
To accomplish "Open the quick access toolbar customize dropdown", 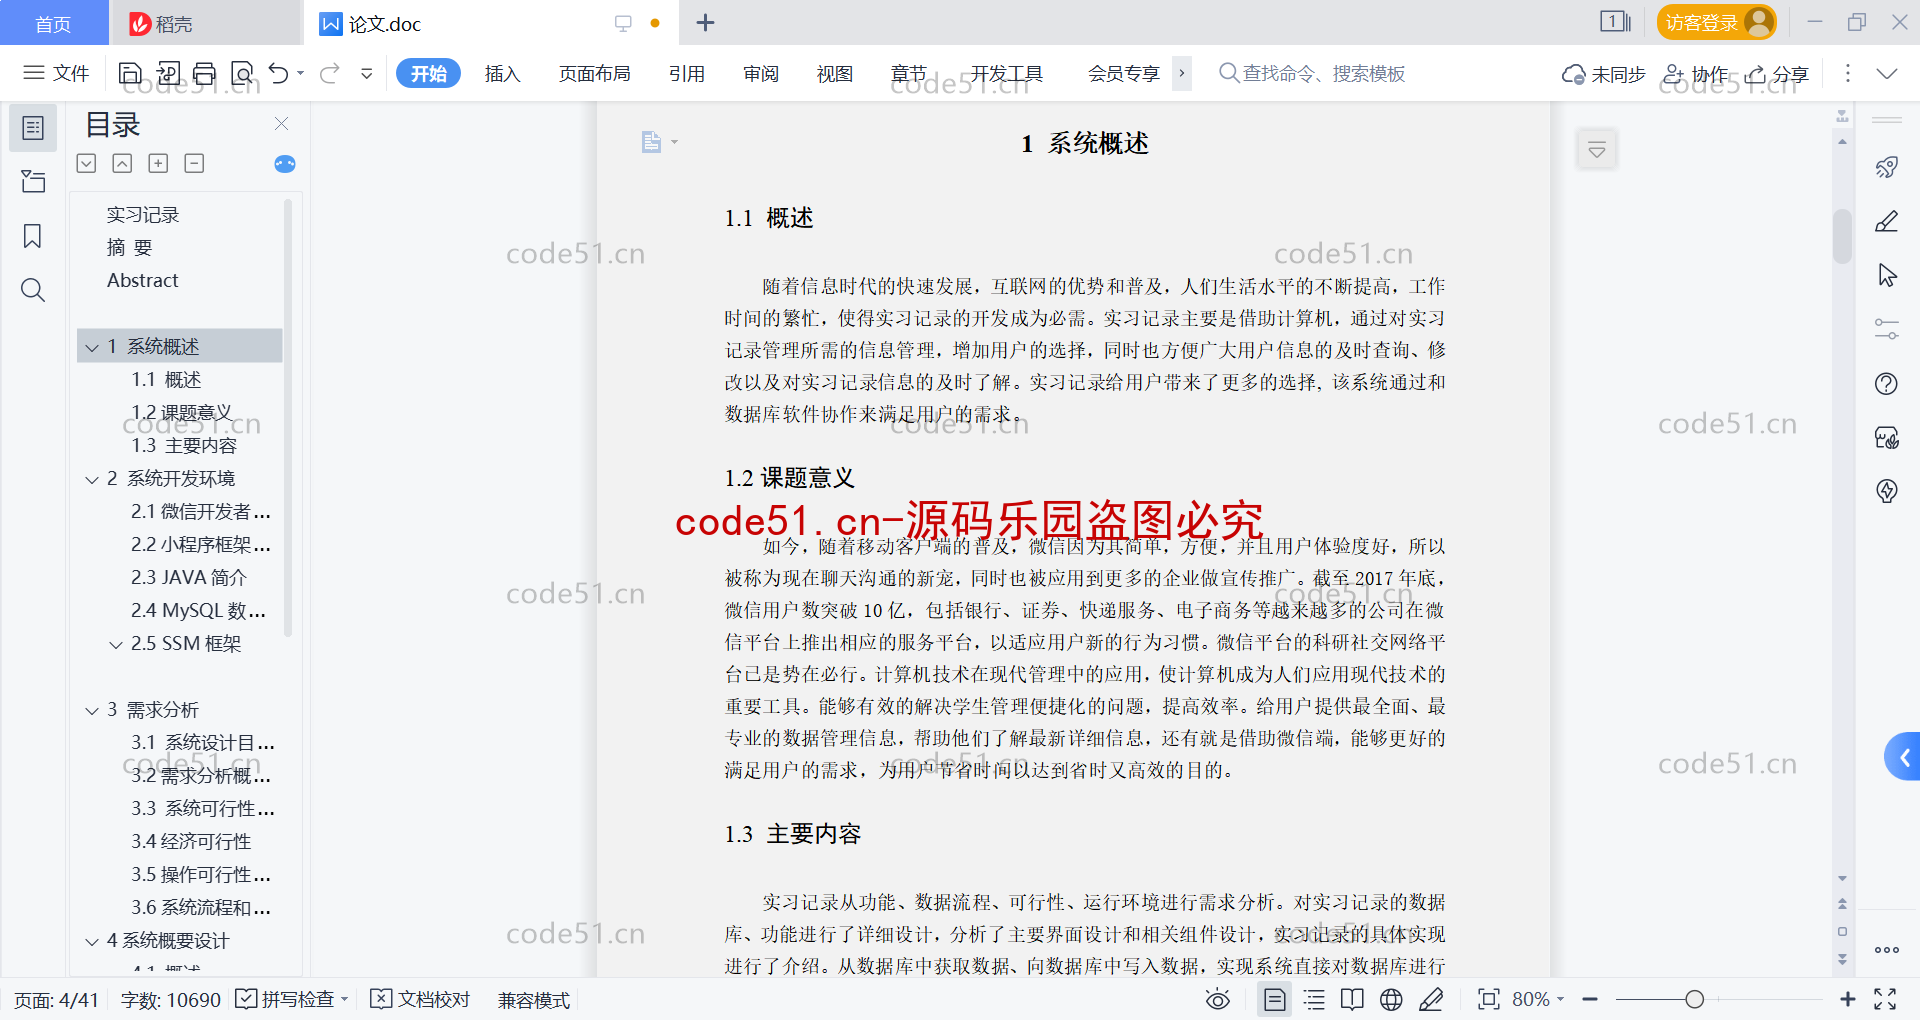I will coord(366,73).
